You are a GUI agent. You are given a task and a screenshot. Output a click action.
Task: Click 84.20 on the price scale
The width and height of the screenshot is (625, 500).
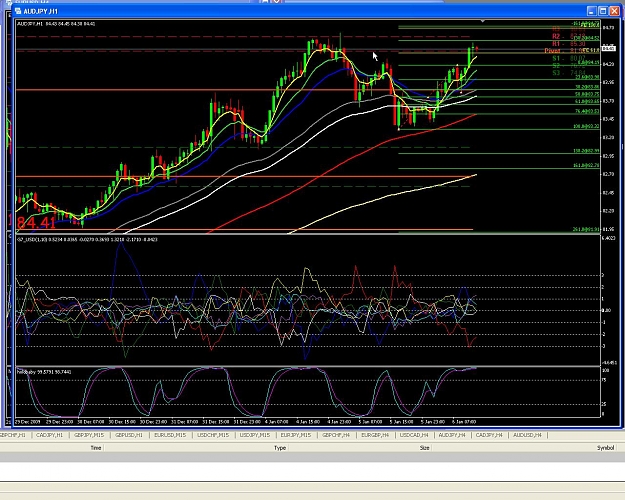point(608,64)
